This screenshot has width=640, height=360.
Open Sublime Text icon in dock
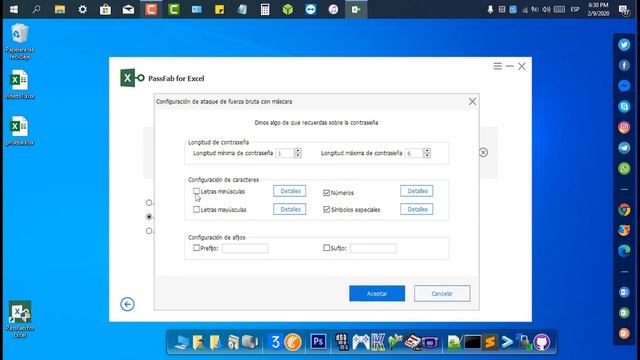click(x=490, y=342)
